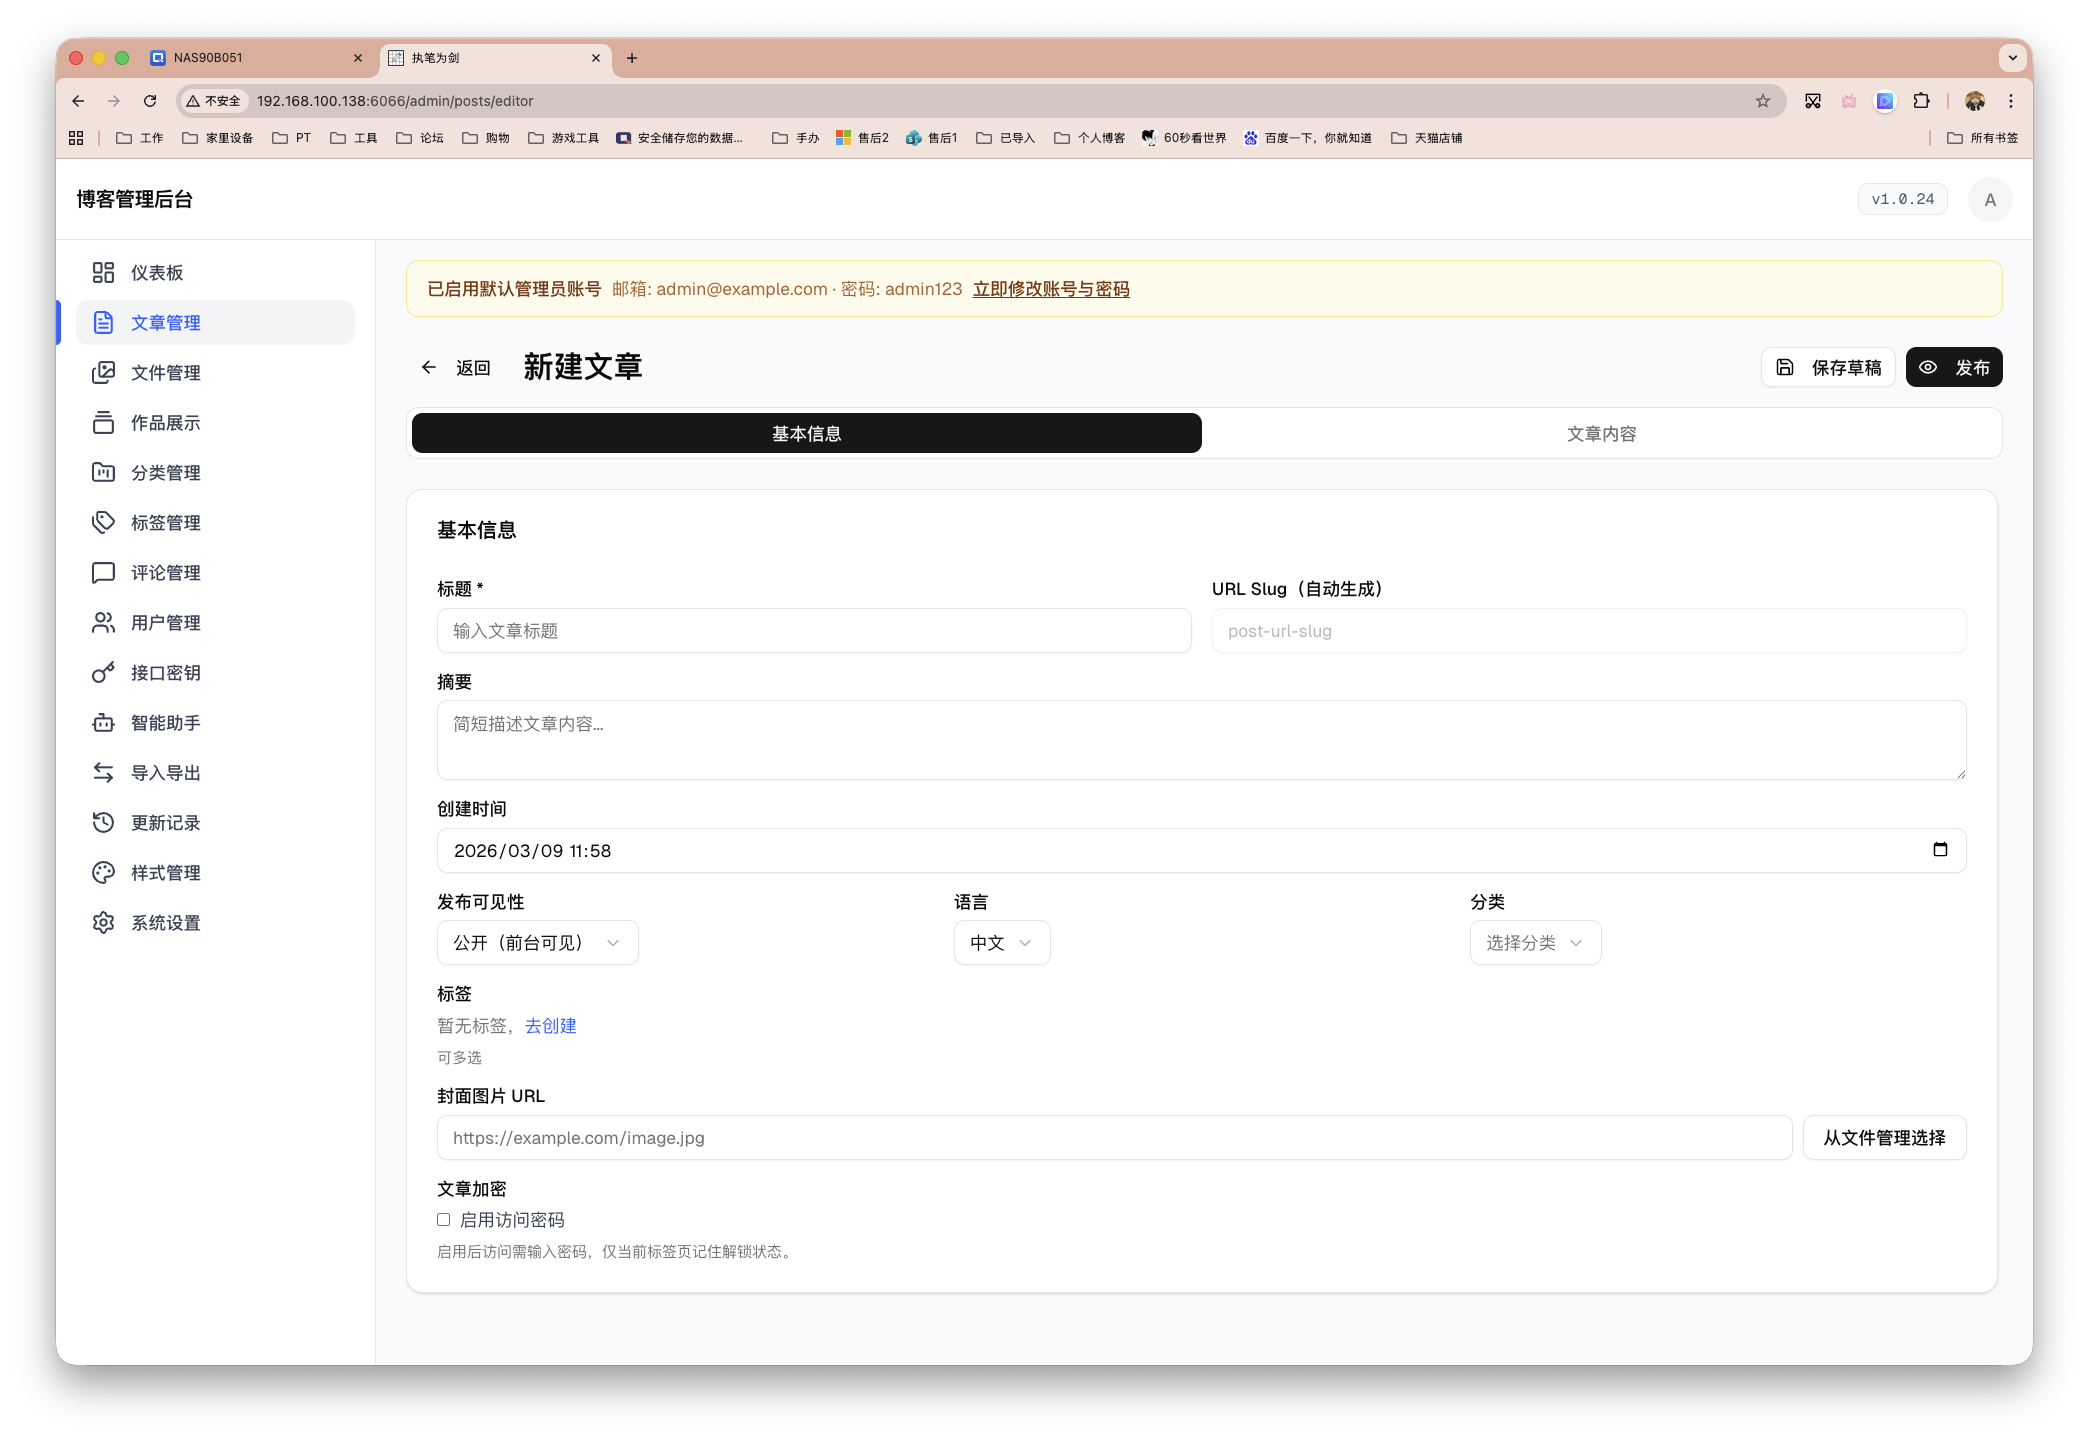Open 作品展示 from the sidebar
2089x1439 pixels.
click(x=165, y=422)
